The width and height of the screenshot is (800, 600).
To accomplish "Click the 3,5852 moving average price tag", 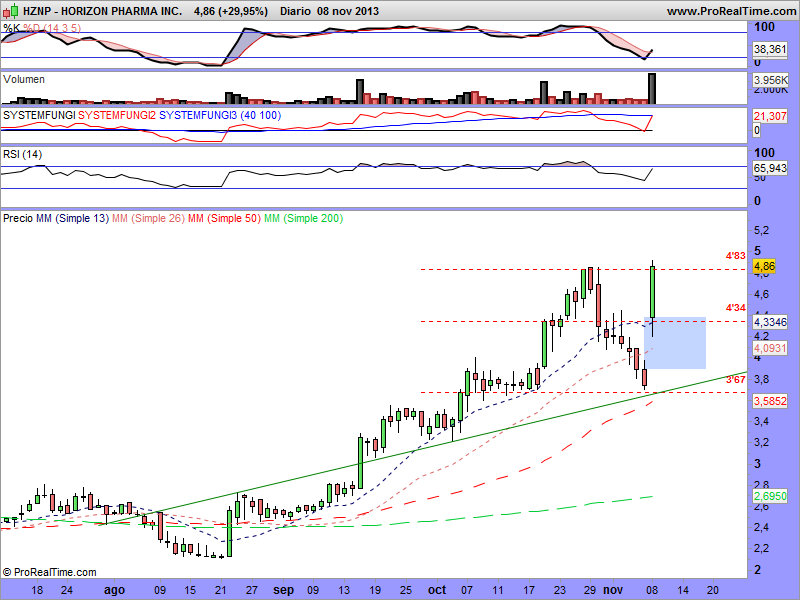I will pos(770,401).
